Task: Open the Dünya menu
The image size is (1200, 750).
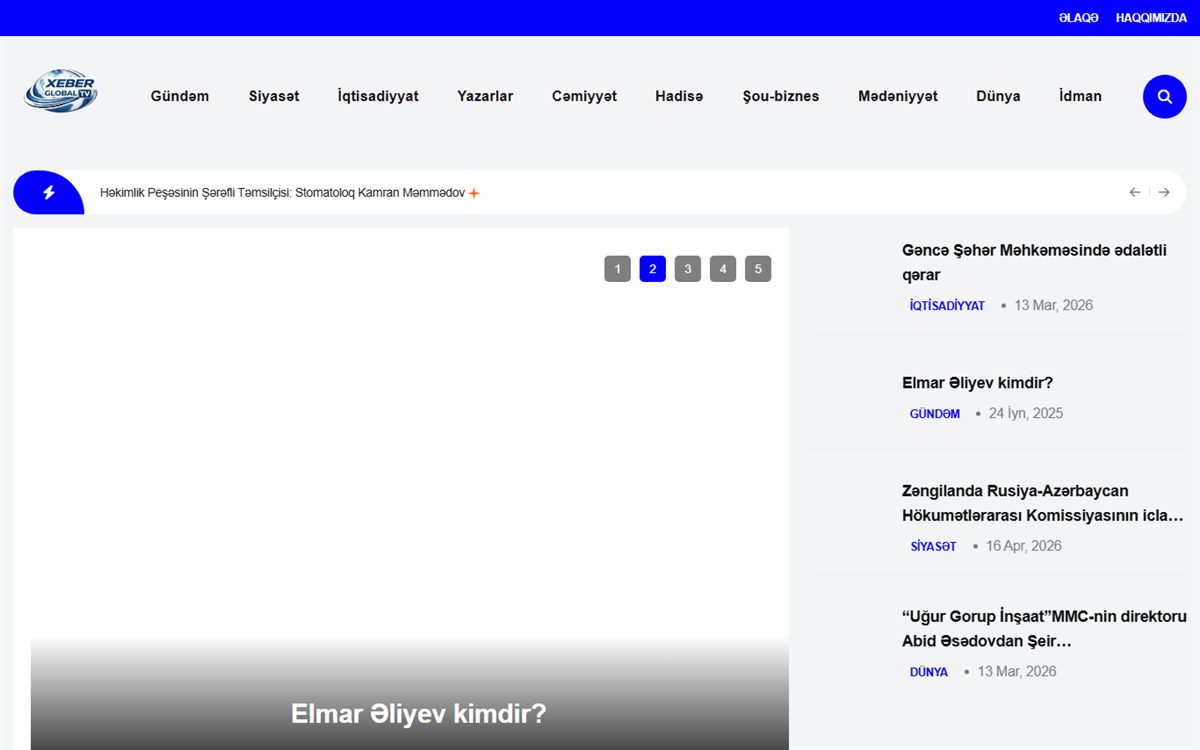Action: pos(998,96)
